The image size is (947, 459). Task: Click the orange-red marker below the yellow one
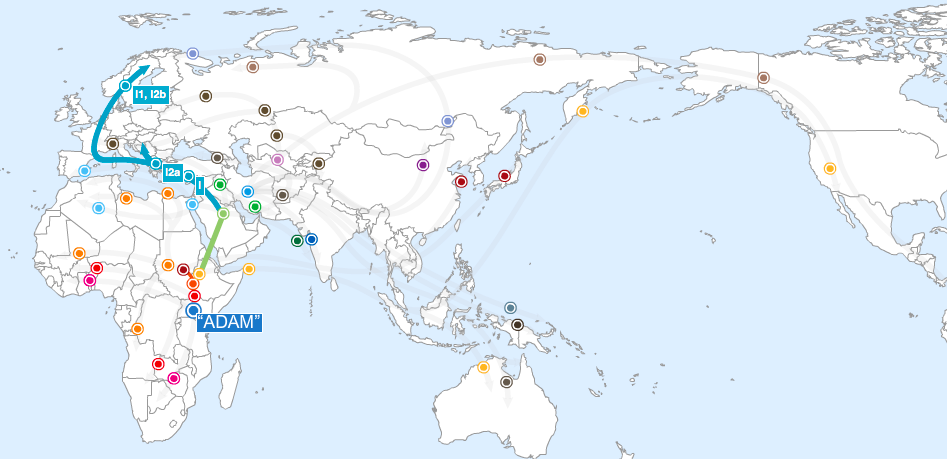(x=193, y=284)
